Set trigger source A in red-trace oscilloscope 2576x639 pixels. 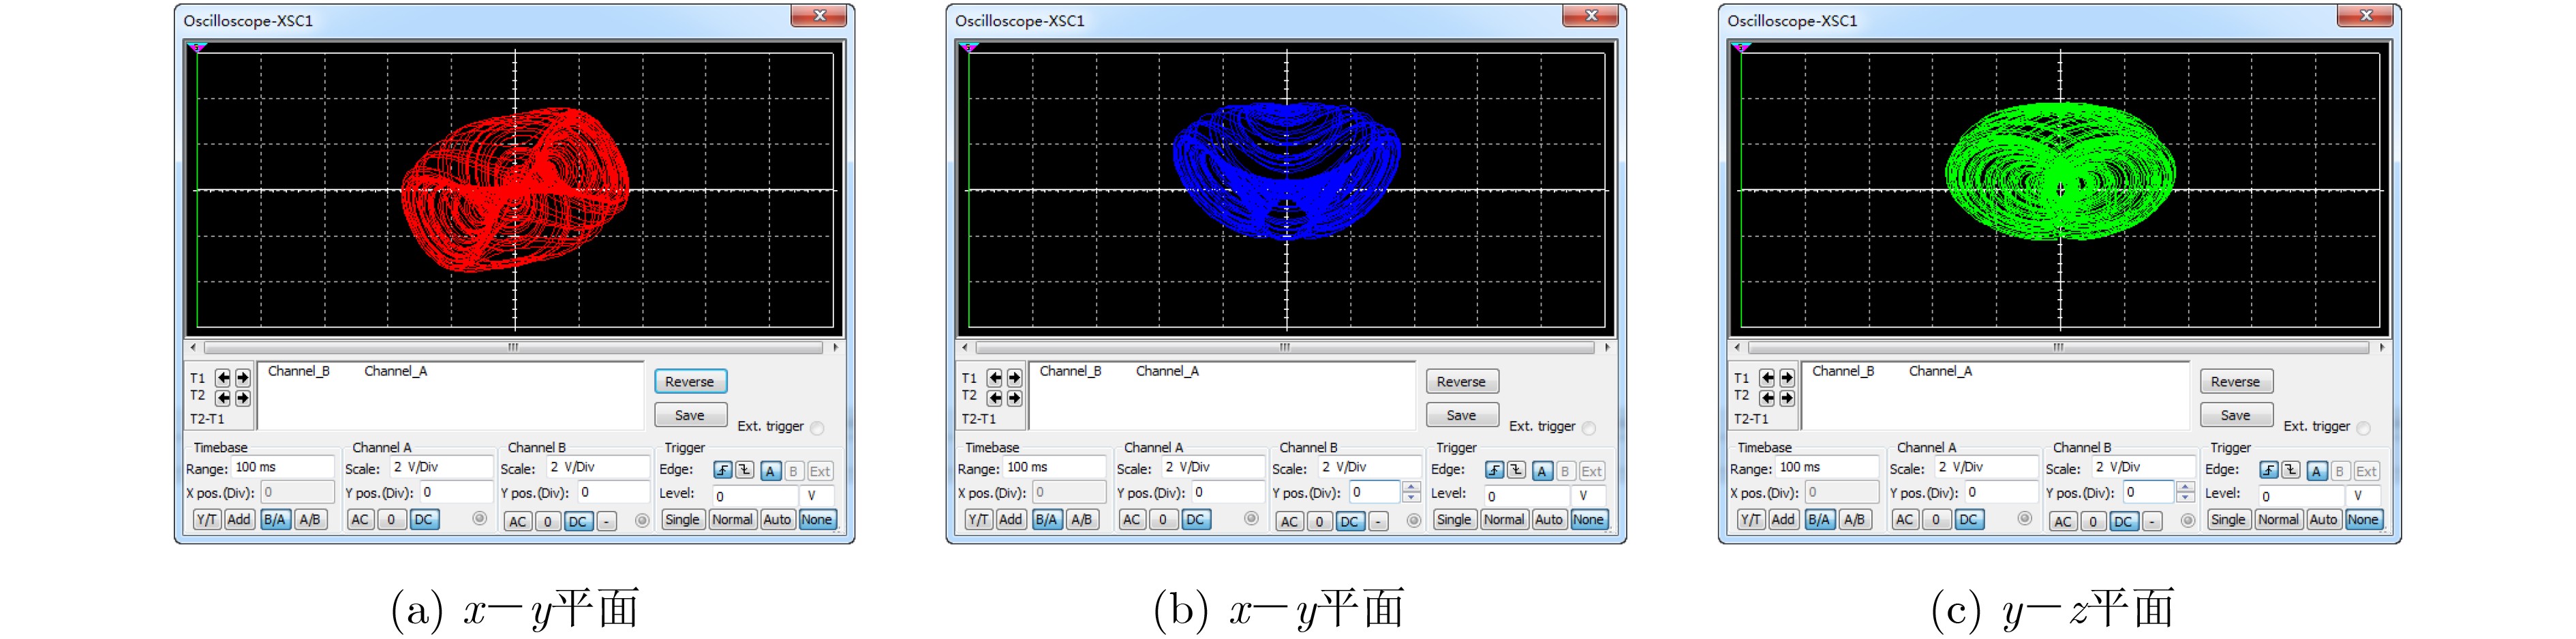click(x=770, y=471)
